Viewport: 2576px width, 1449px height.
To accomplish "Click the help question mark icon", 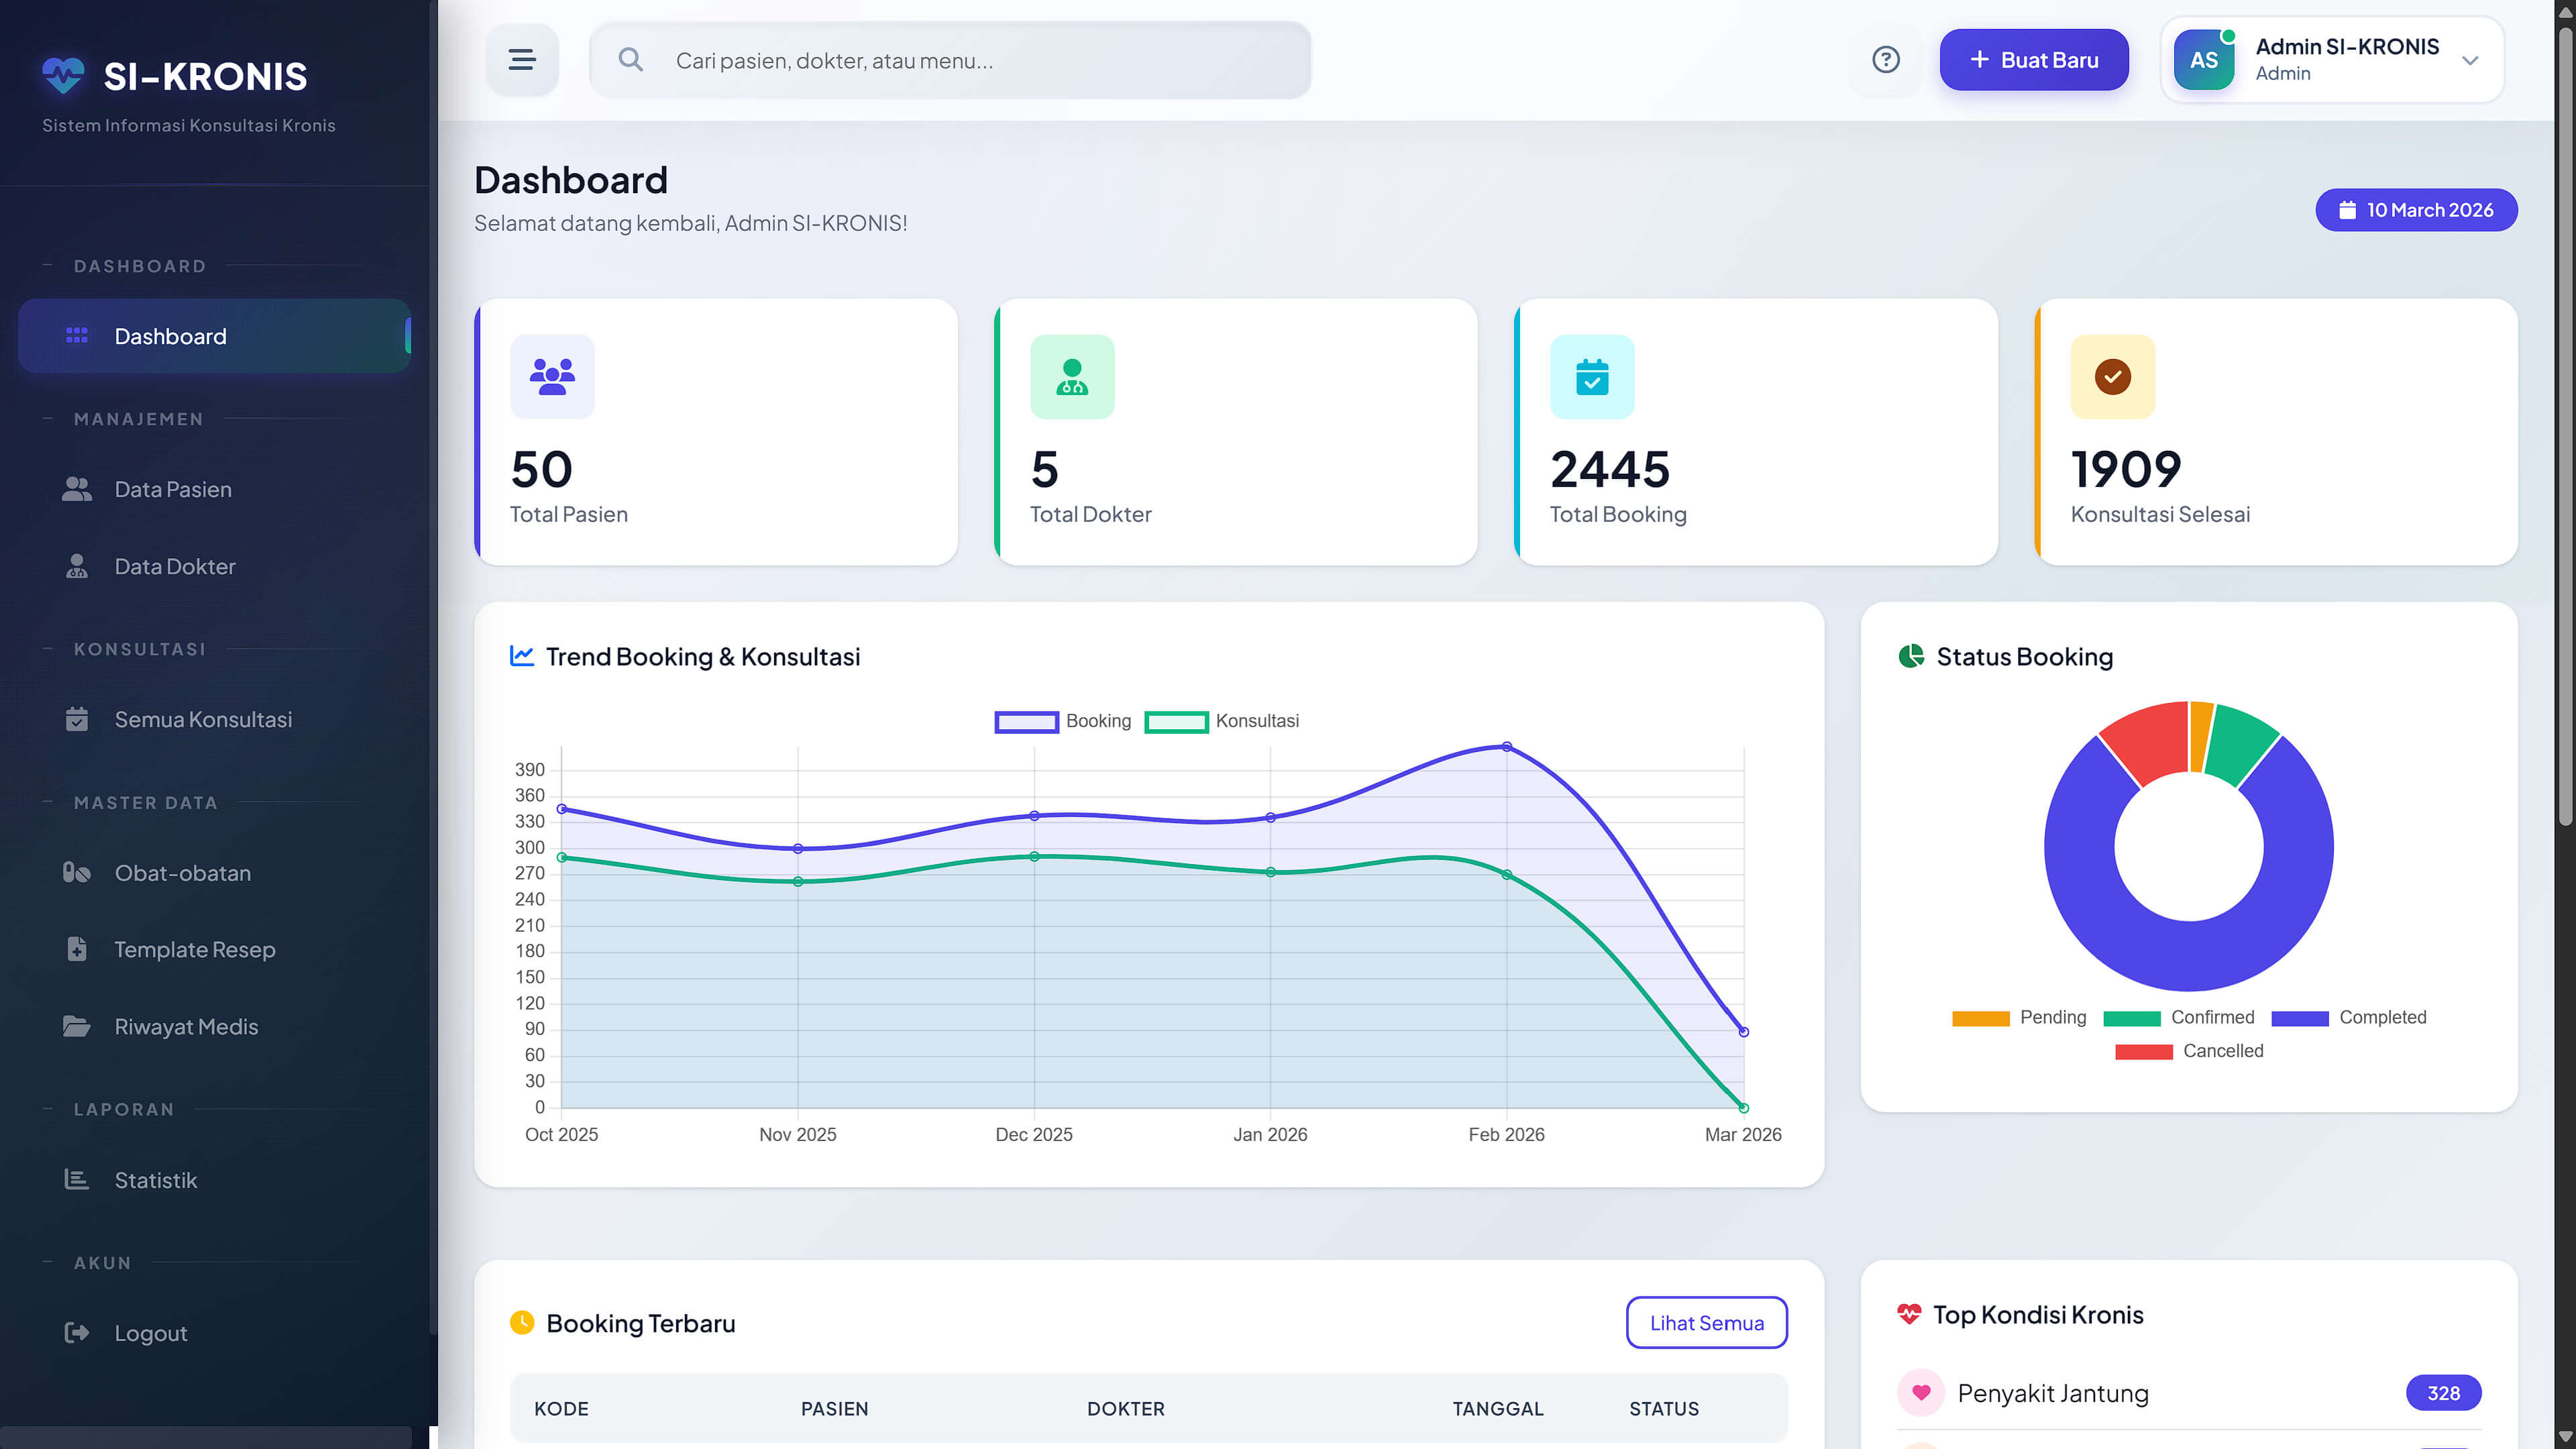I will coord(1885,60).
